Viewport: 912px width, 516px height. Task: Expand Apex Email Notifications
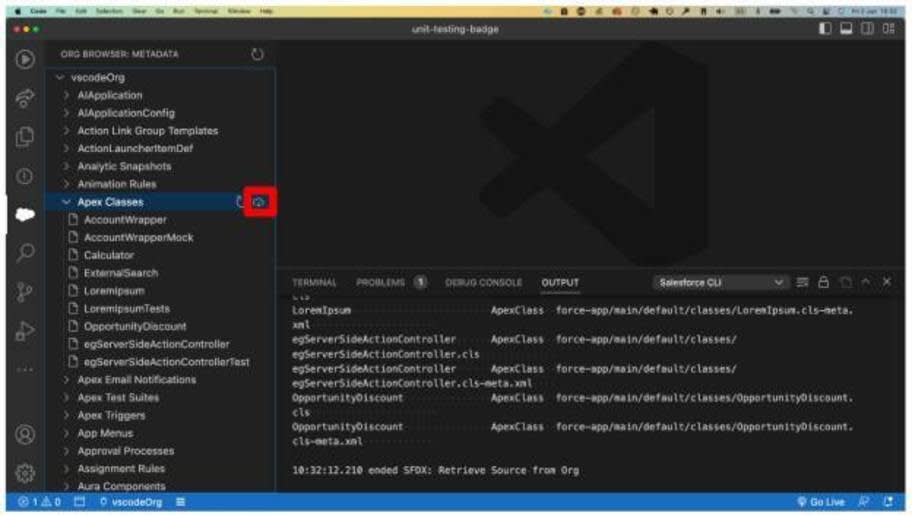click(x=66, y=380)
